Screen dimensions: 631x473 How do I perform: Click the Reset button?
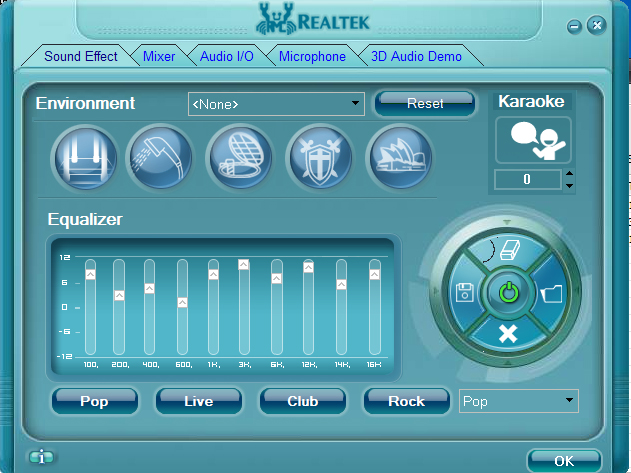pos(425,103)
